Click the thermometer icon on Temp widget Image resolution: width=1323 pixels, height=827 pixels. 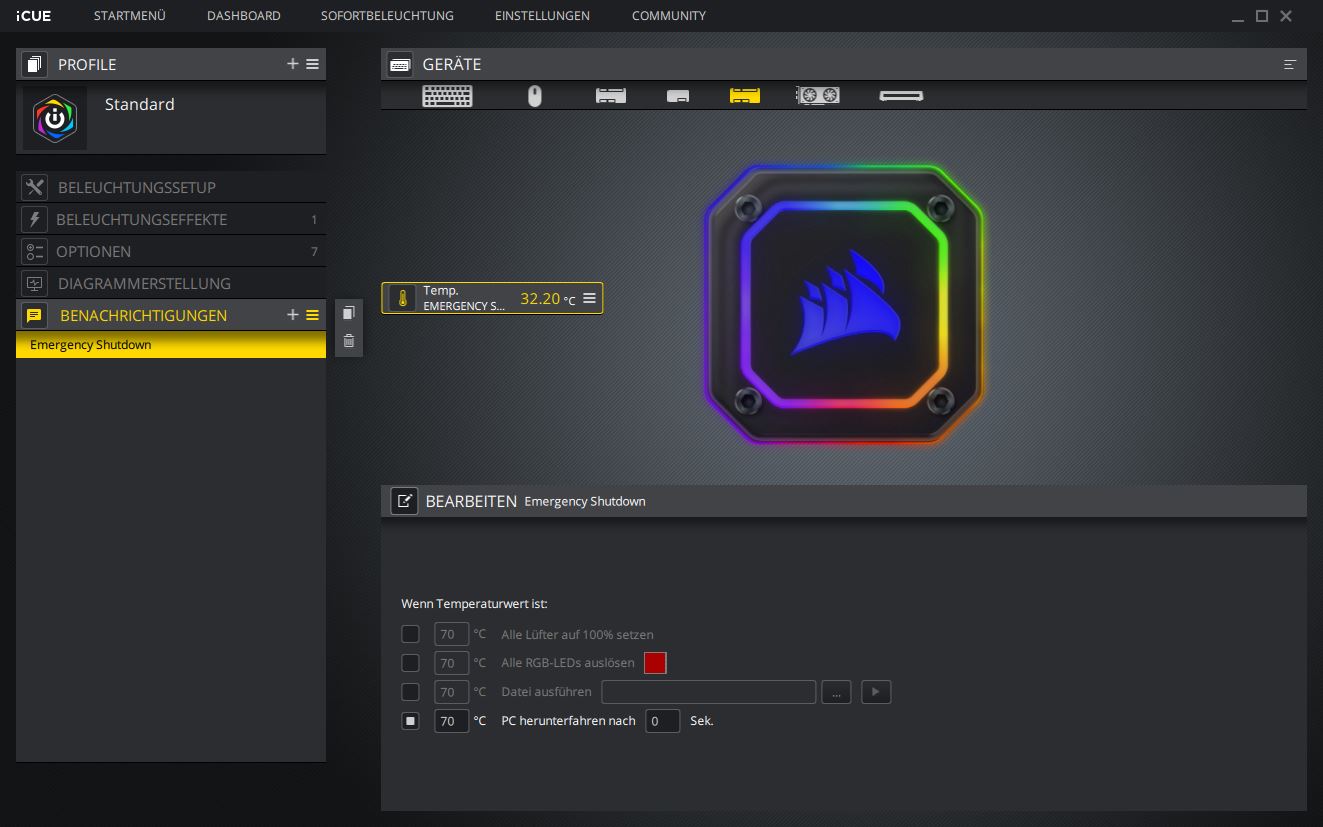click(402, 298)
